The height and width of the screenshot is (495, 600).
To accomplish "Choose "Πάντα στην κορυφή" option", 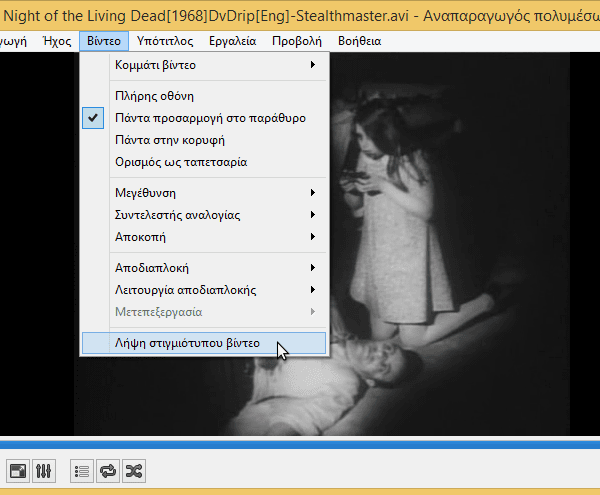I will [x=204, y=140].
